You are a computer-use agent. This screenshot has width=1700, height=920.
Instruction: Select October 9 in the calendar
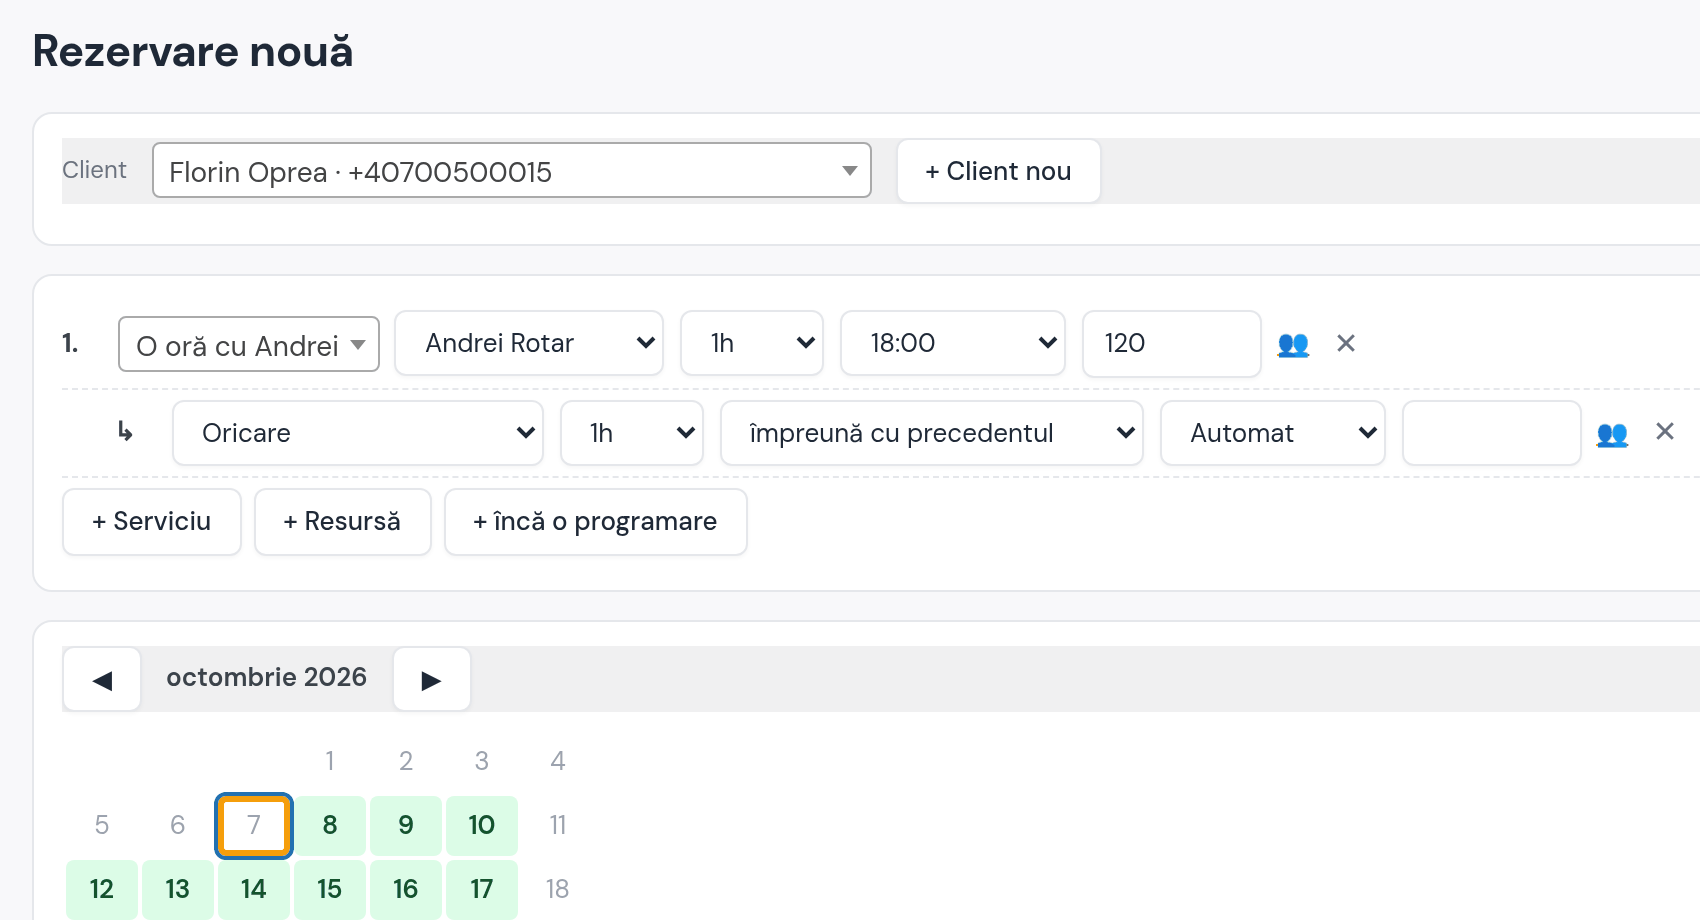406,825
